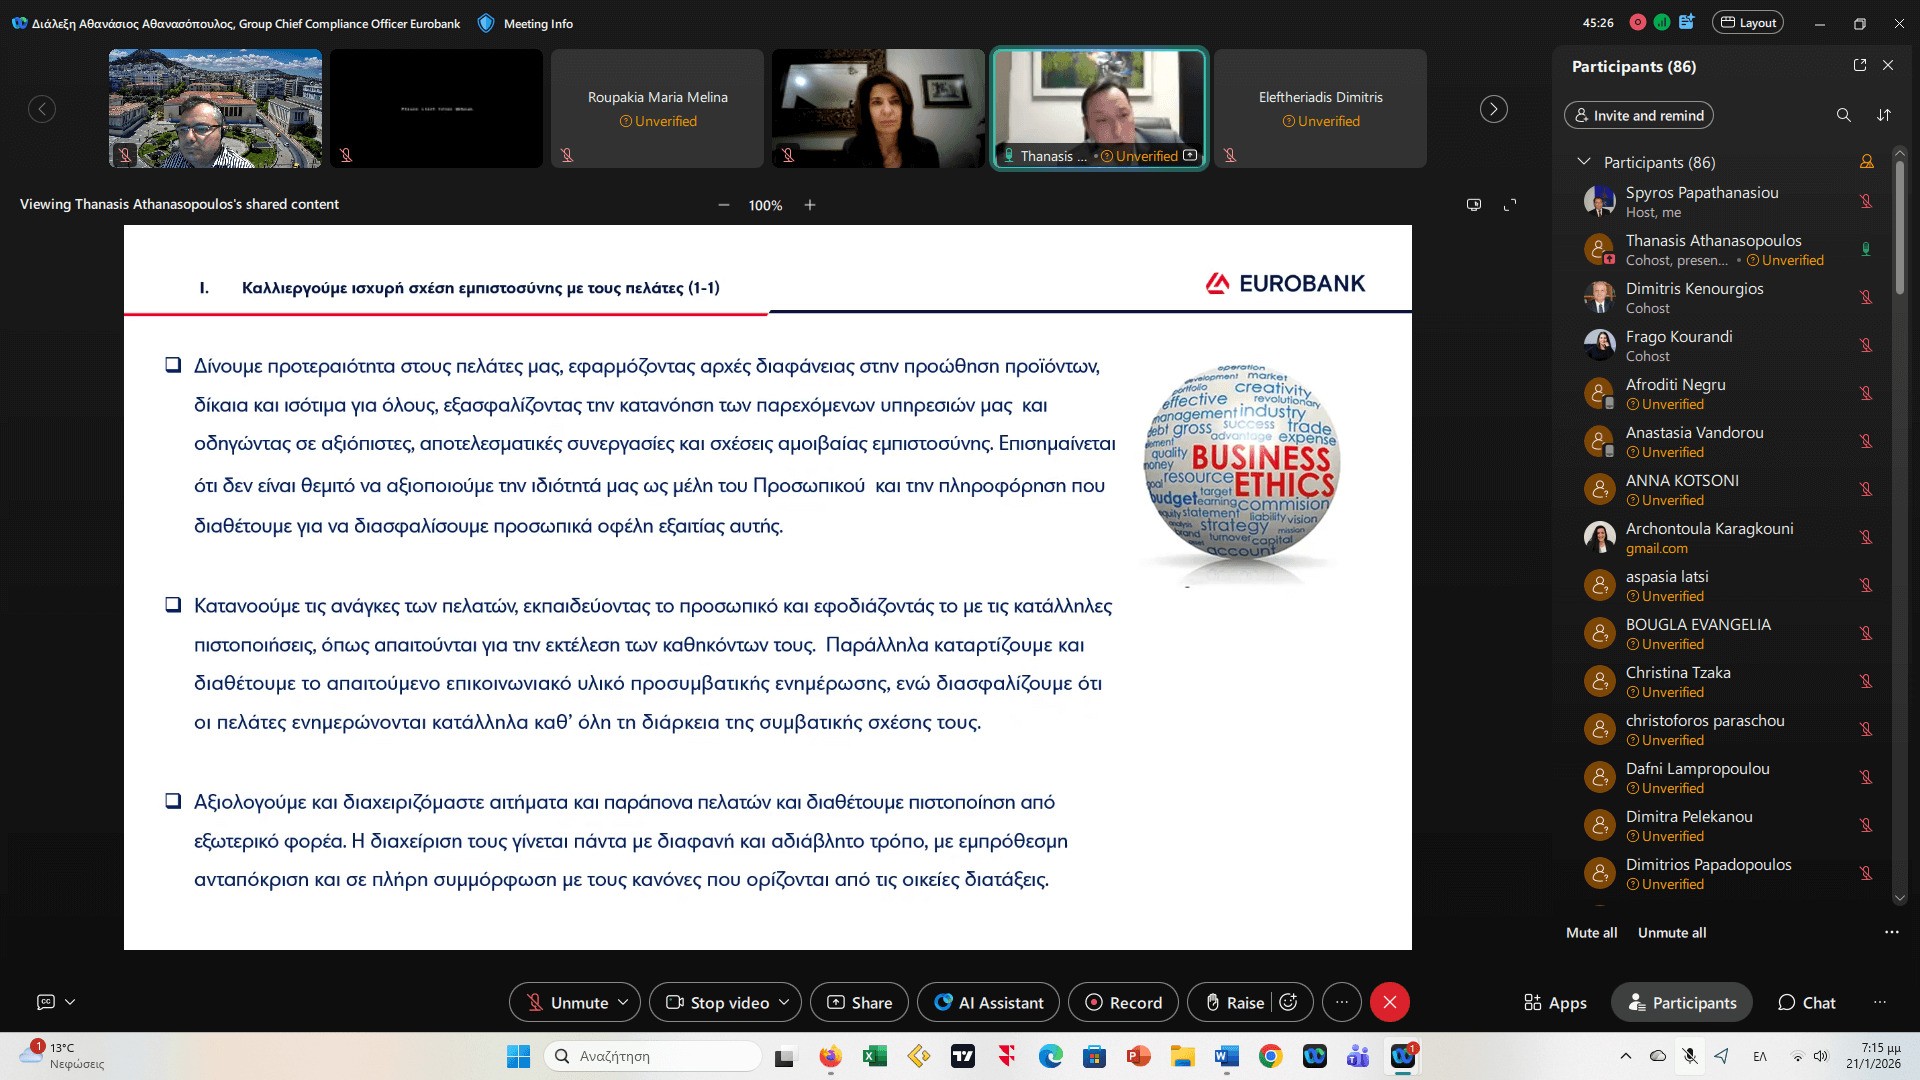Open Apps panel
The height and width of the screenshot is (1080, 1920).
pos(1555,1002)
